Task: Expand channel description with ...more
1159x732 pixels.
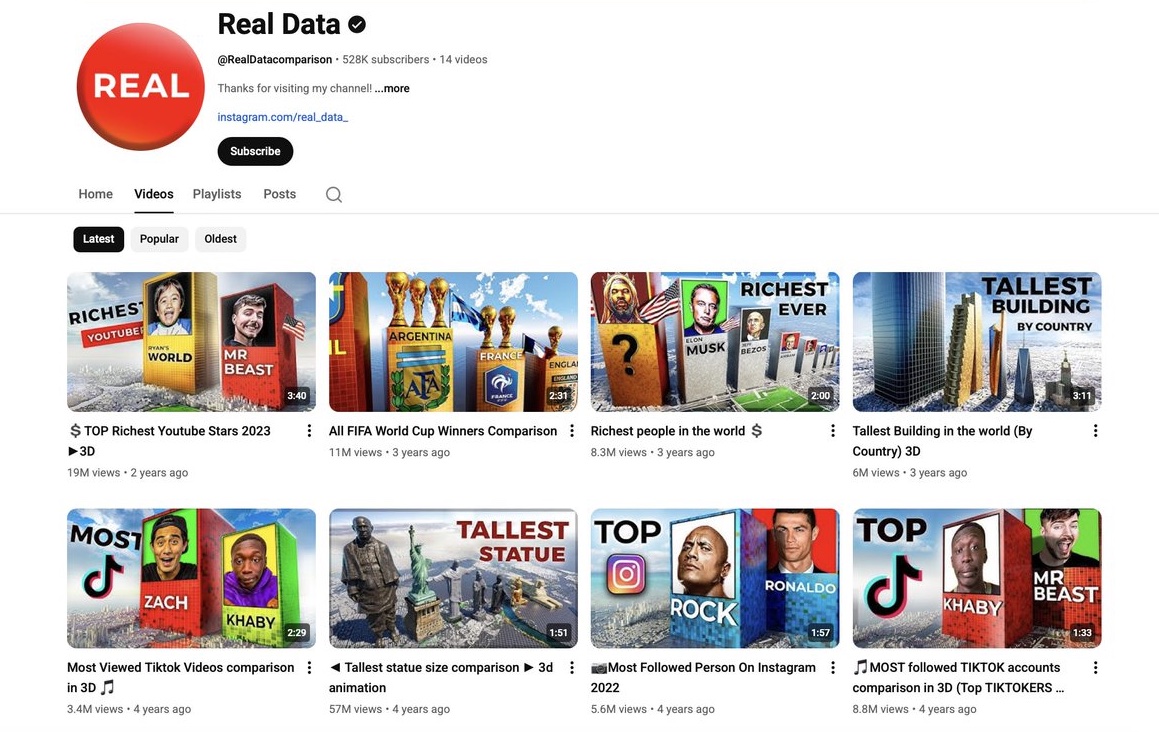Action: pyautogui.click(x=392, y=88)
